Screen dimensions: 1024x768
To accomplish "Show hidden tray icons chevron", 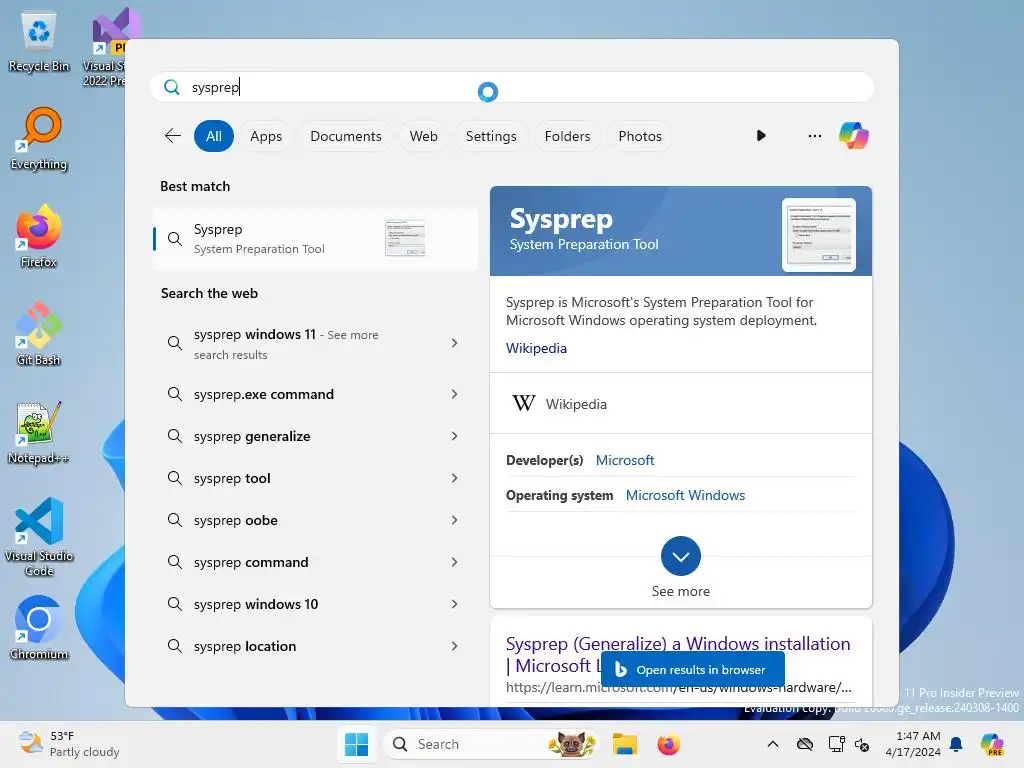I will pos(773,744).
